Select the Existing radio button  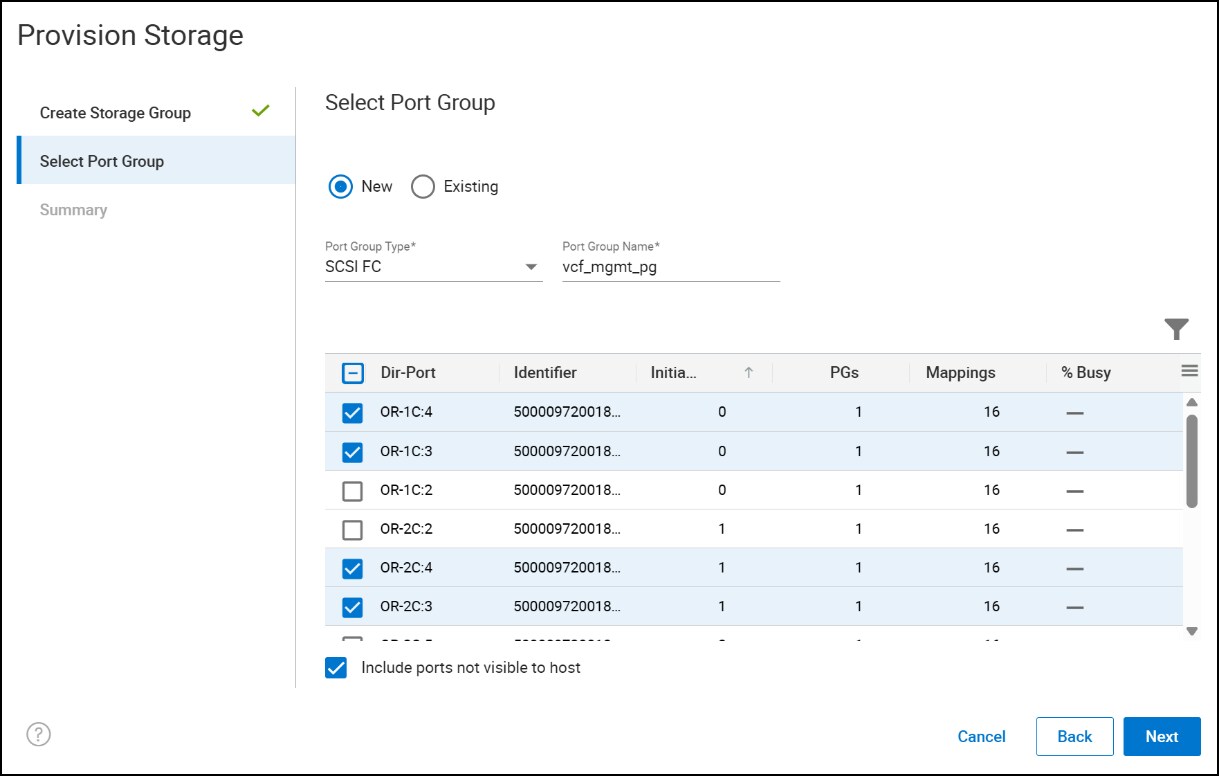coord(423,187)
